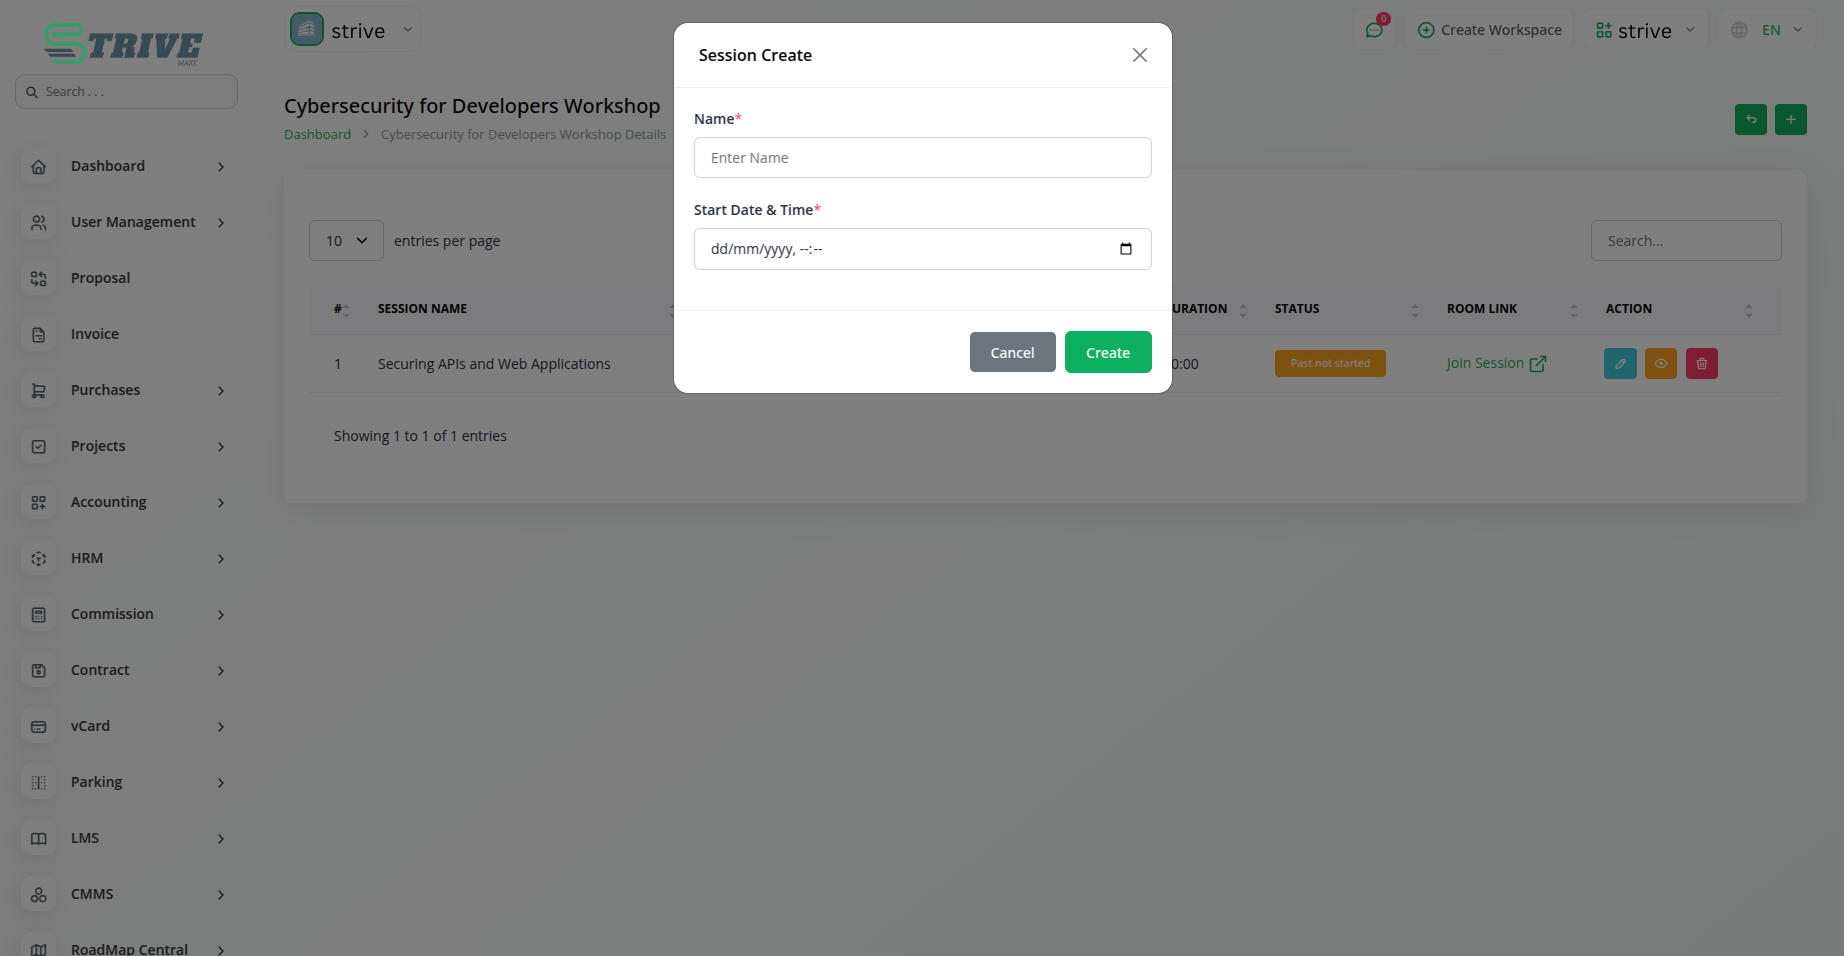
Task: Click the red trash delete icon
Action: (x=1701, y=363)
